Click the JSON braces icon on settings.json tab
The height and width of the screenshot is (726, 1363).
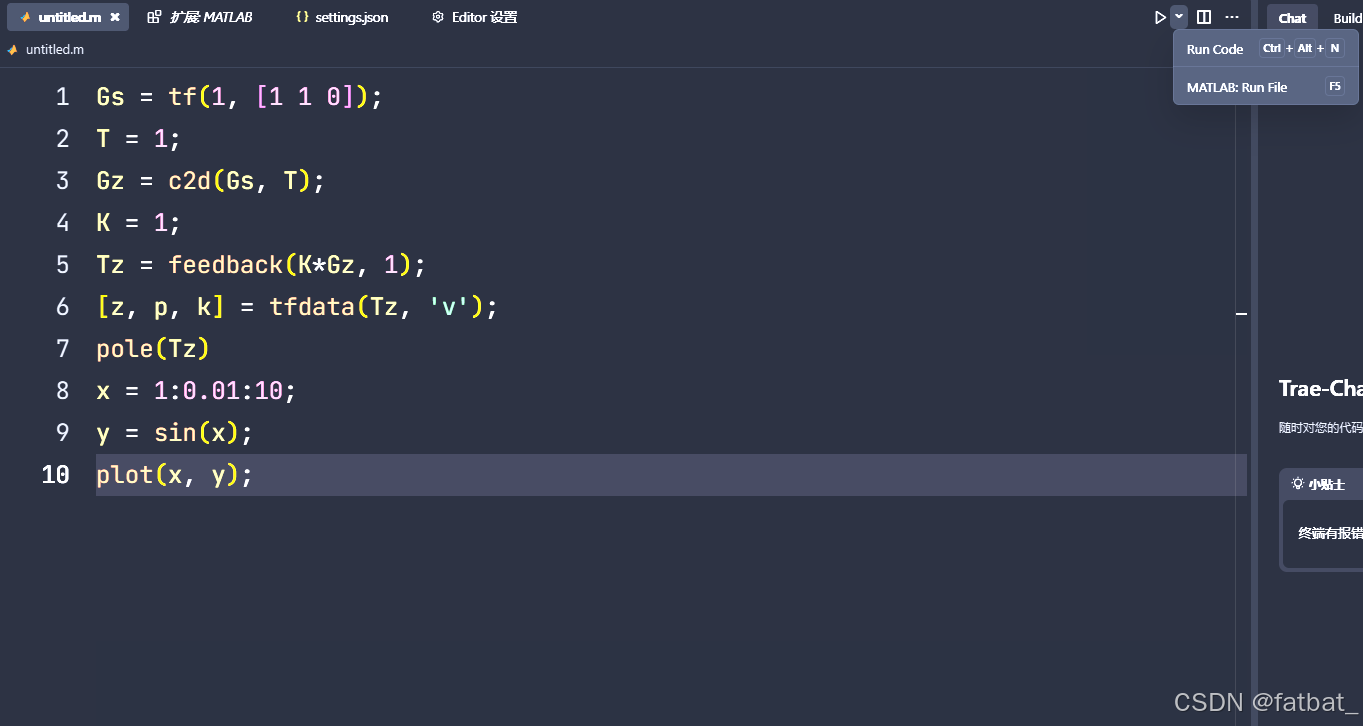[x=302, y=16]
